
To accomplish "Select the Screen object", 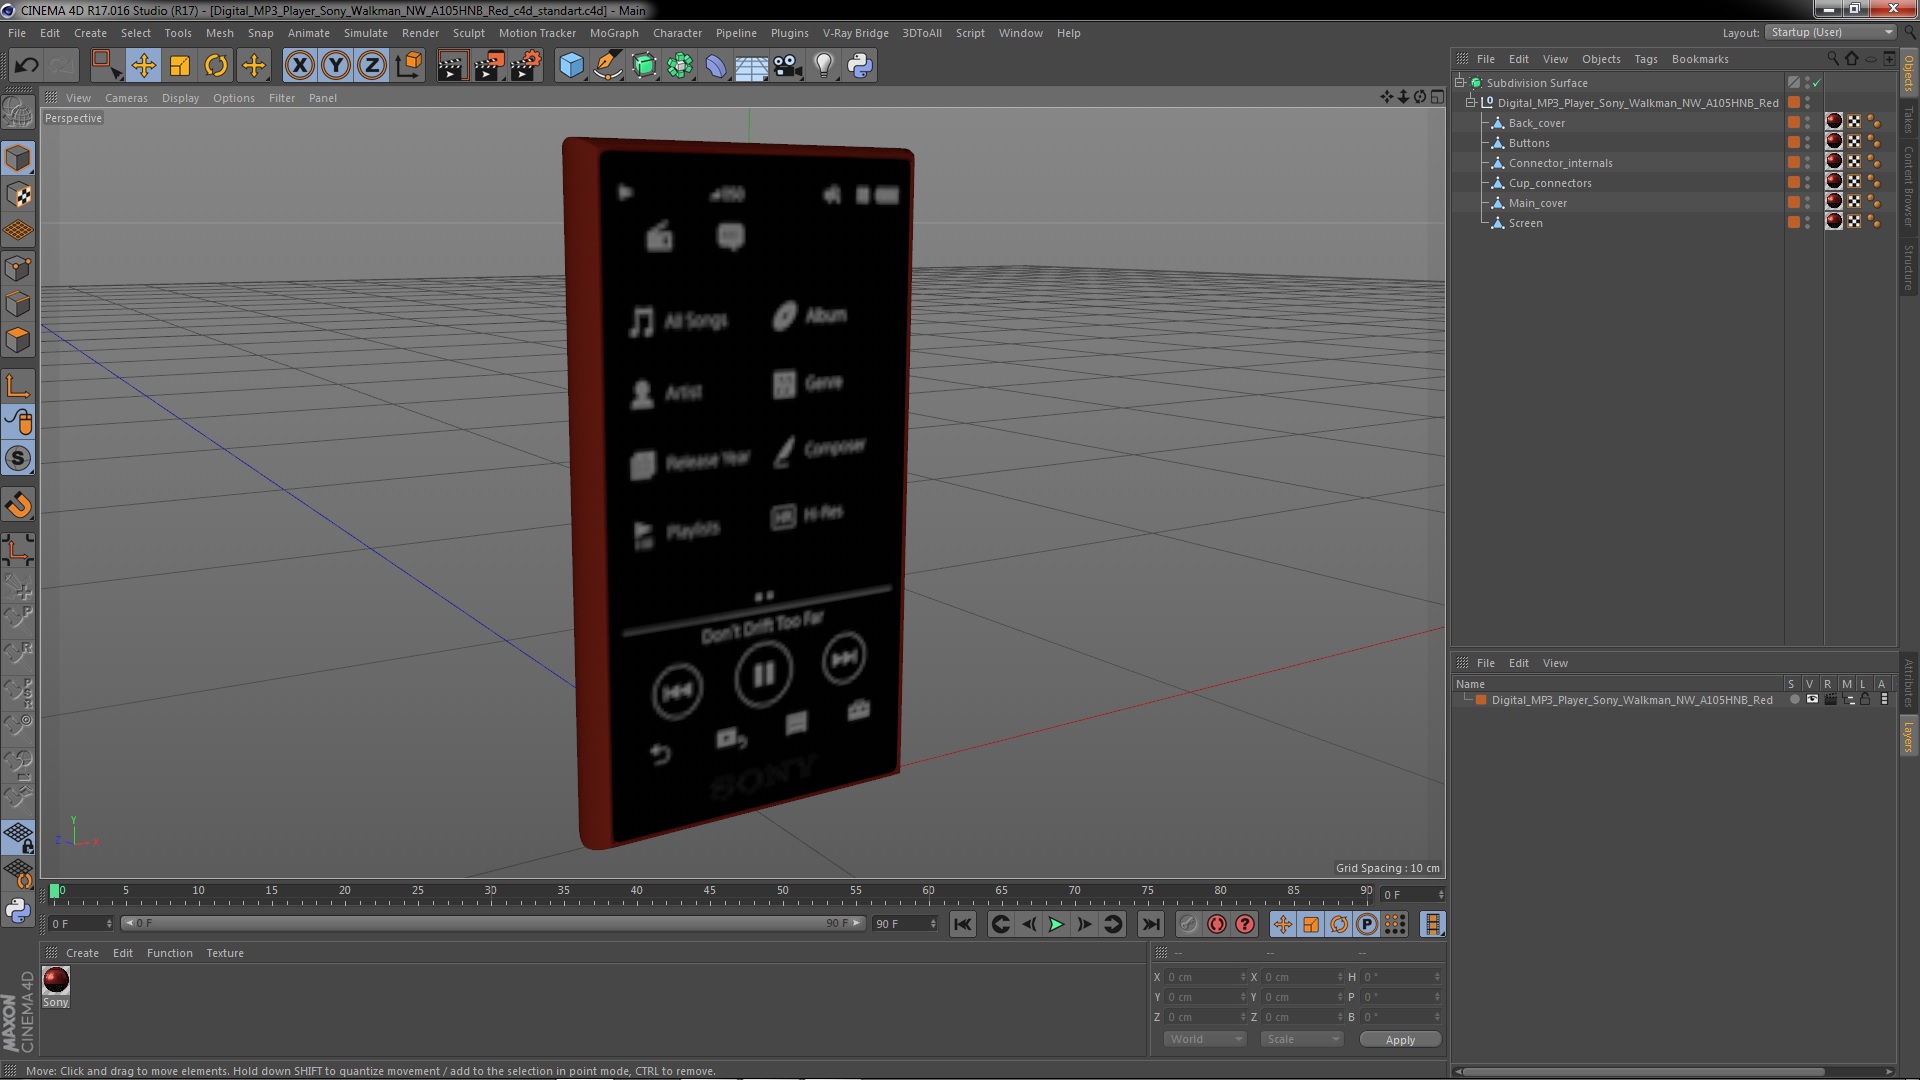I will tap(1526, 223).
